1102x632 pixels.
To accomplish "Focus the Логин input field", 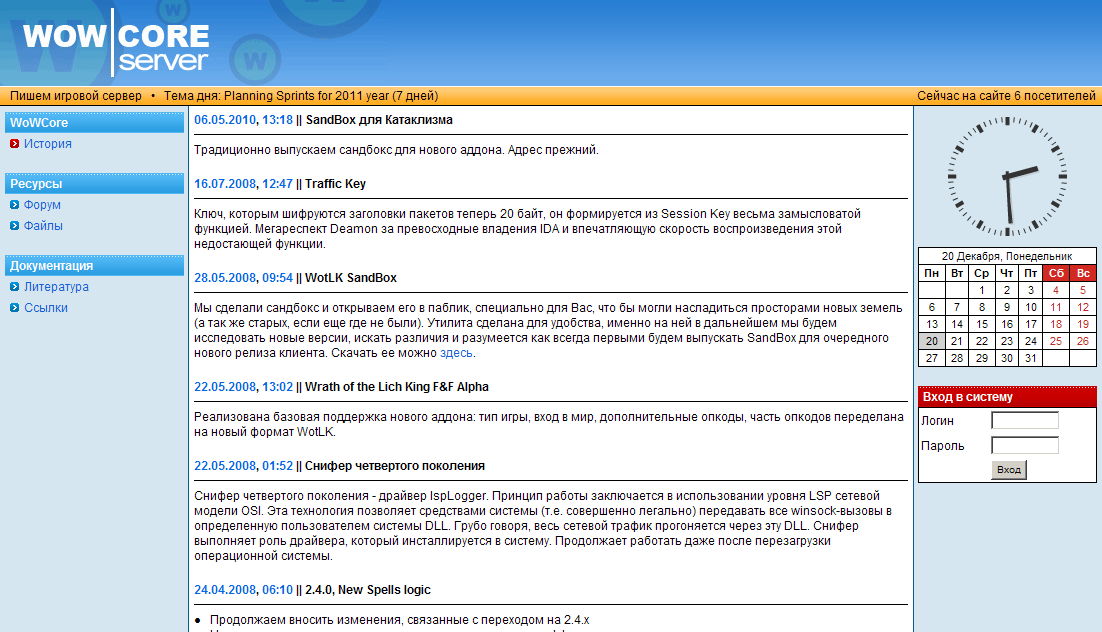I will (x=1024, y=421).
